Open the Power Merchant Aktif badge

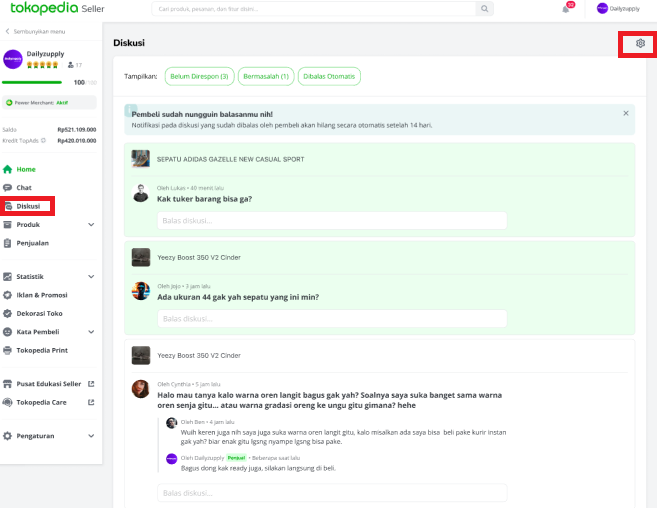[49, 103]
